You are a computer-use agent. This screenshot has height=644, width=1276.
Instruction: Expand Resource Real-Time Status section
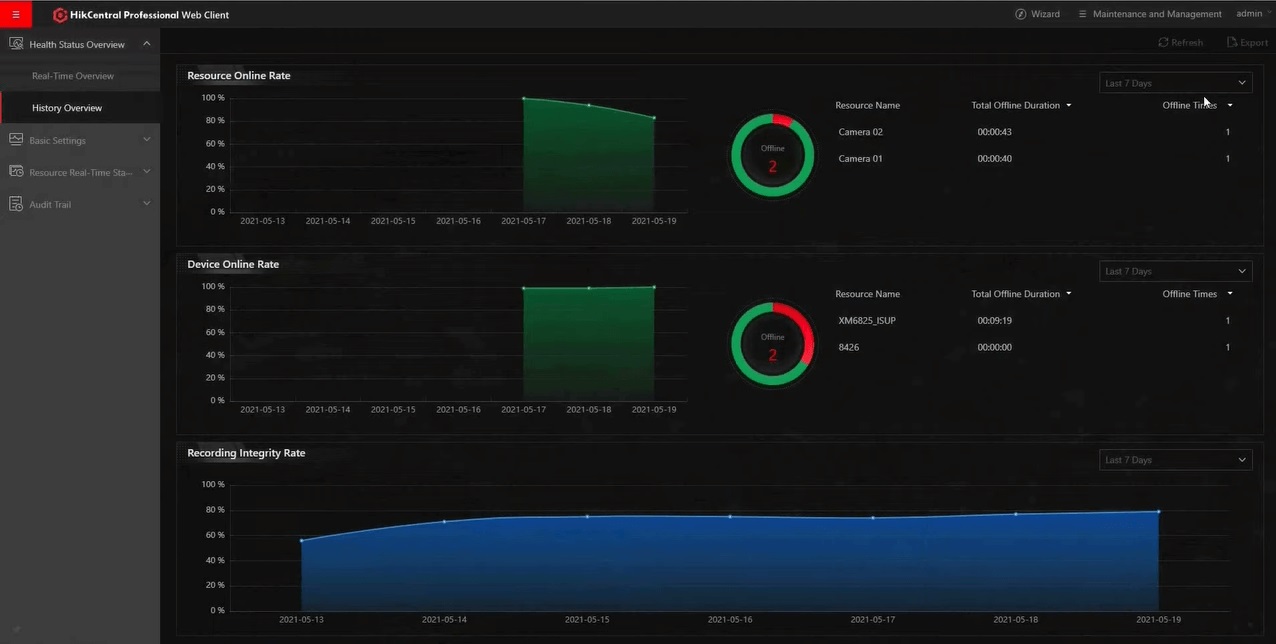pos(147,172)
